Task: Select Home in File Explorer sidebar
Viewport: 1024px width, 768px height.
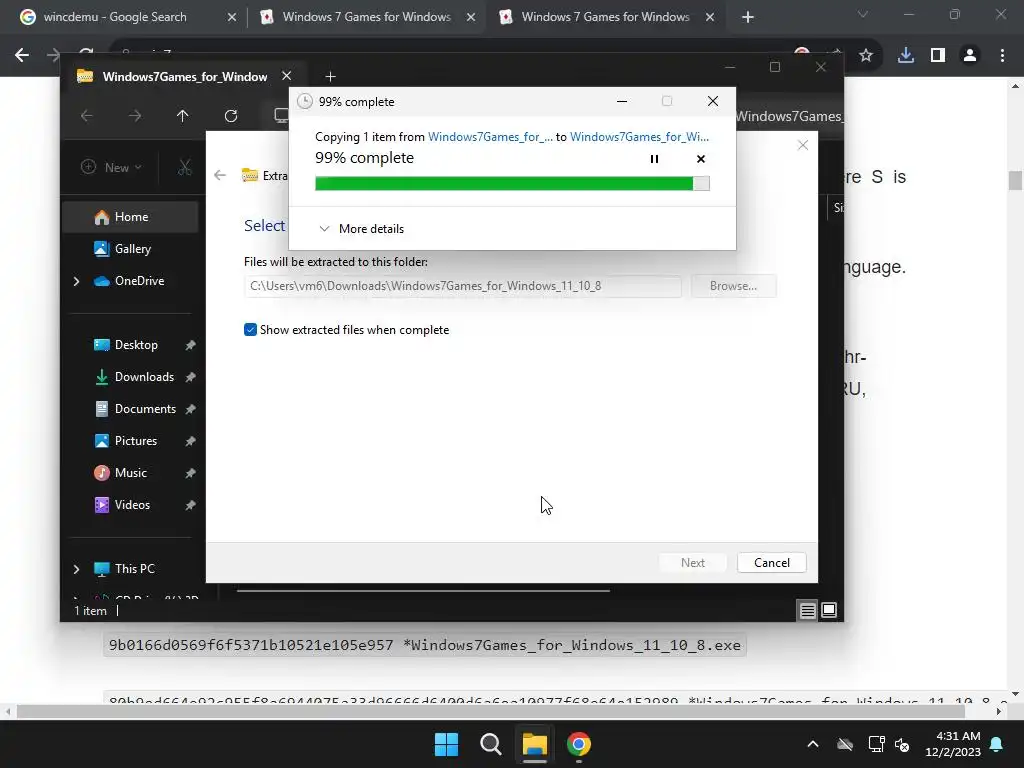Action: [131, 217]
